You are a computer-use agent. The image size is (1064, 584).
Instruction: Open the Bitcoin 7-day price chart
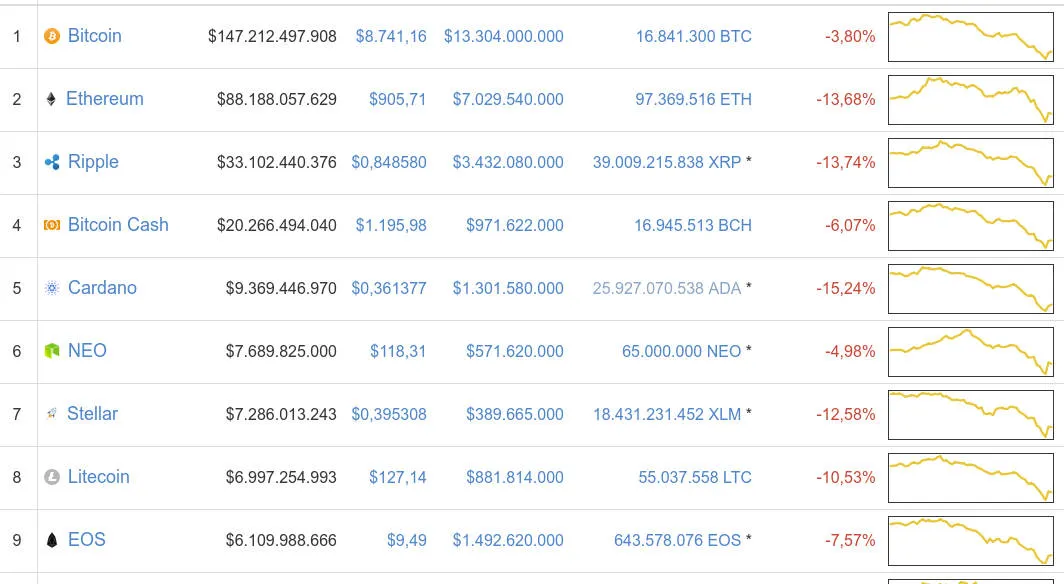pyautogui.click(x=971, y=37)
